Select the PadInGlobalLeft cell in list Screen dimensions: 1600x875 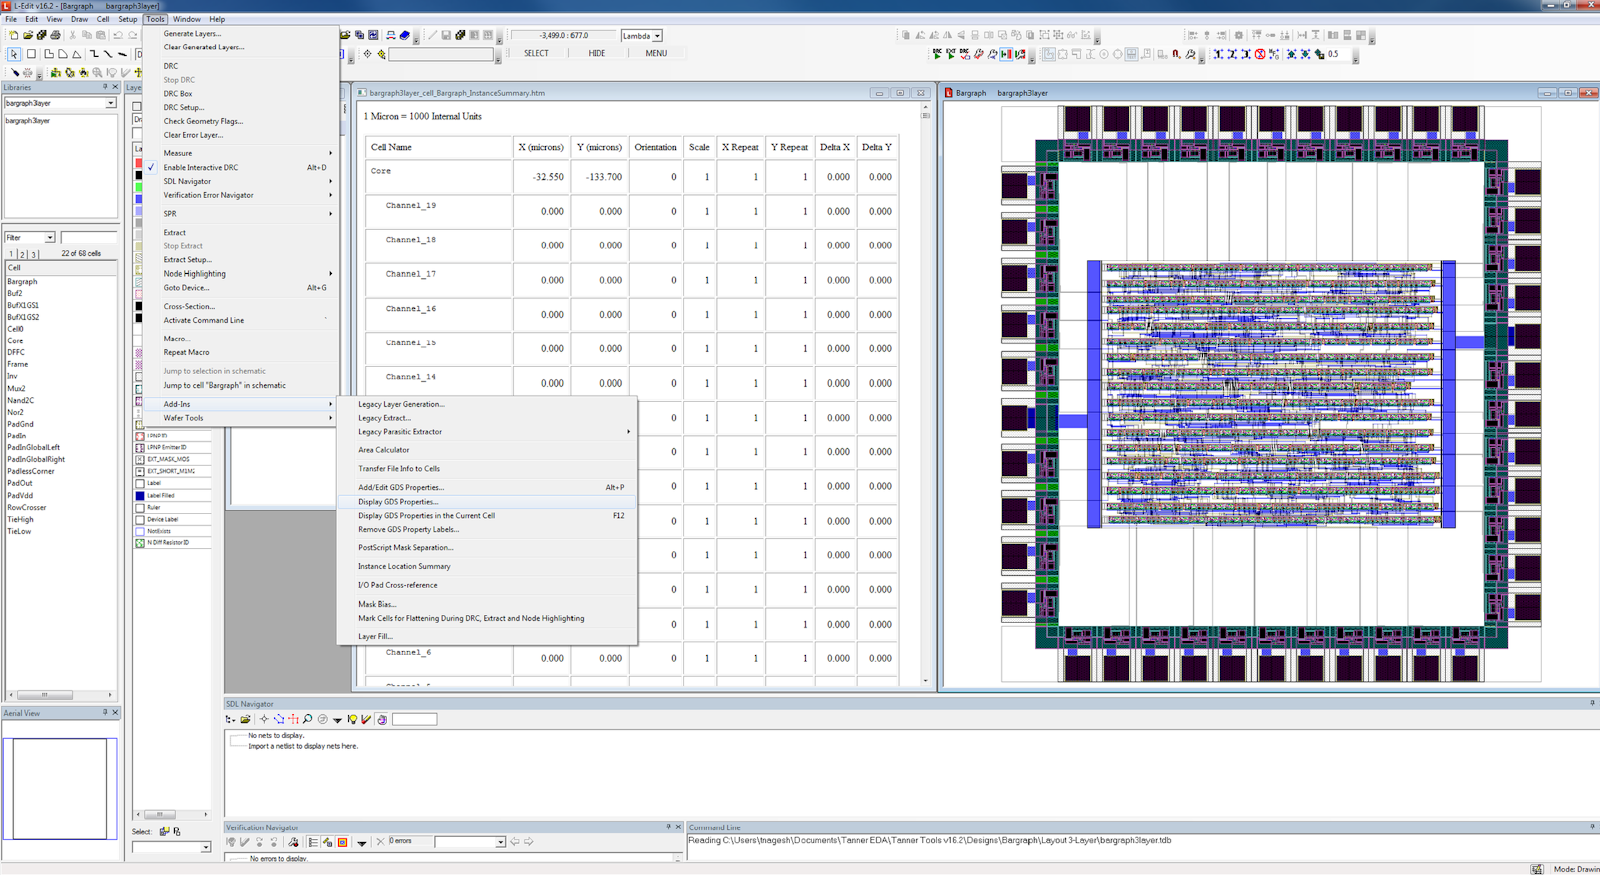(x=34, y=447)
